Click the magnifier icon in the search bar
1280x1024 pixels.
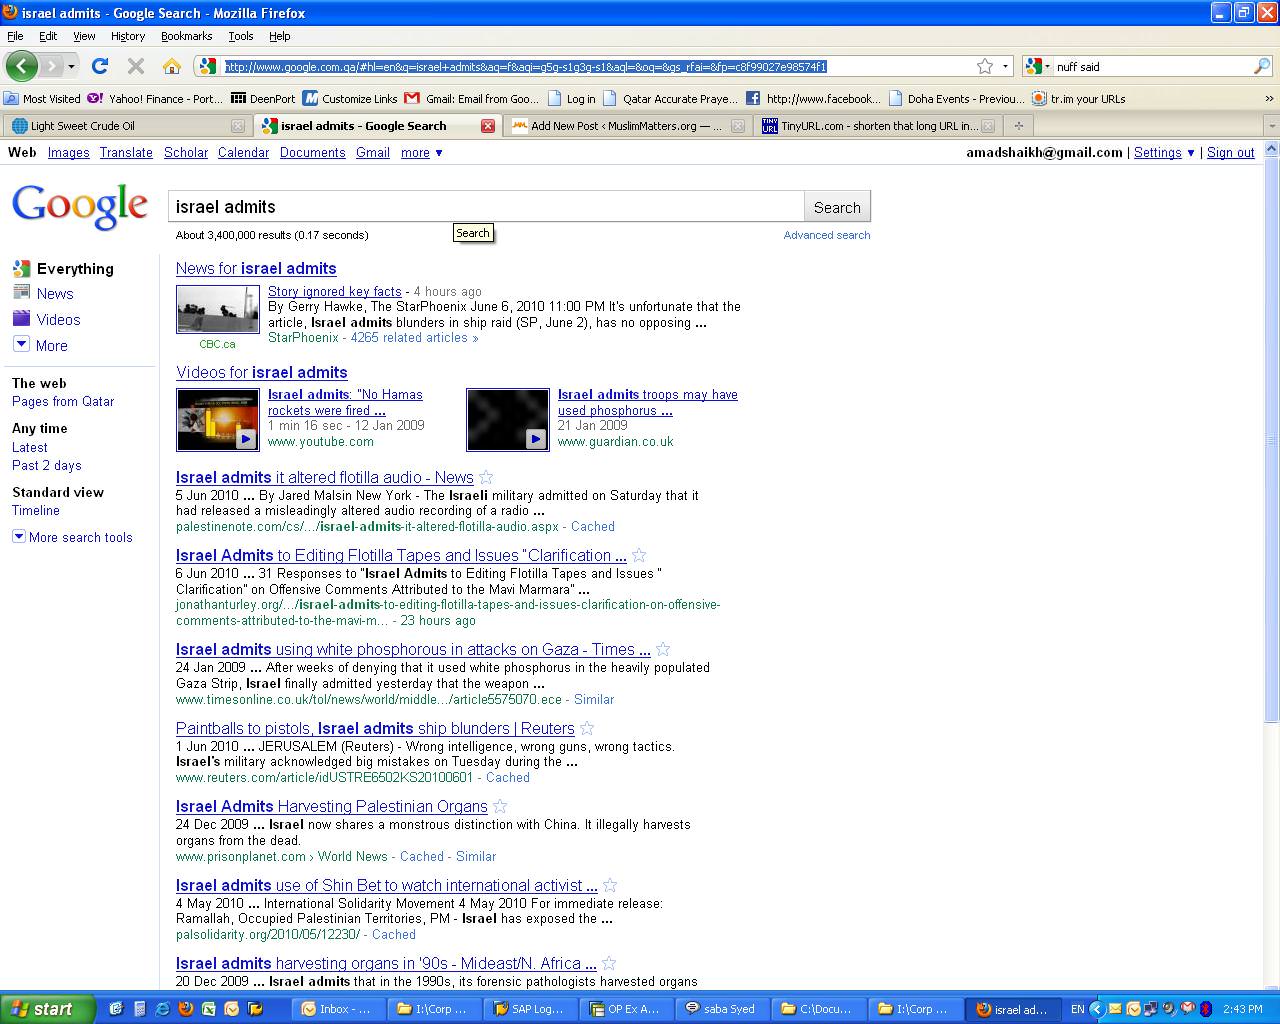pos(1261,66)
